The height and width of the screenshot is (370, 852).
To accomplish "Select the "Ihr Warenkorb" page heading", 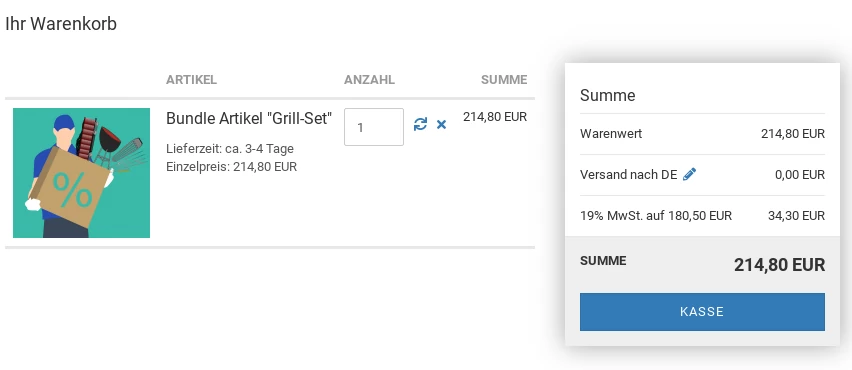I will [x=61, y=24].
